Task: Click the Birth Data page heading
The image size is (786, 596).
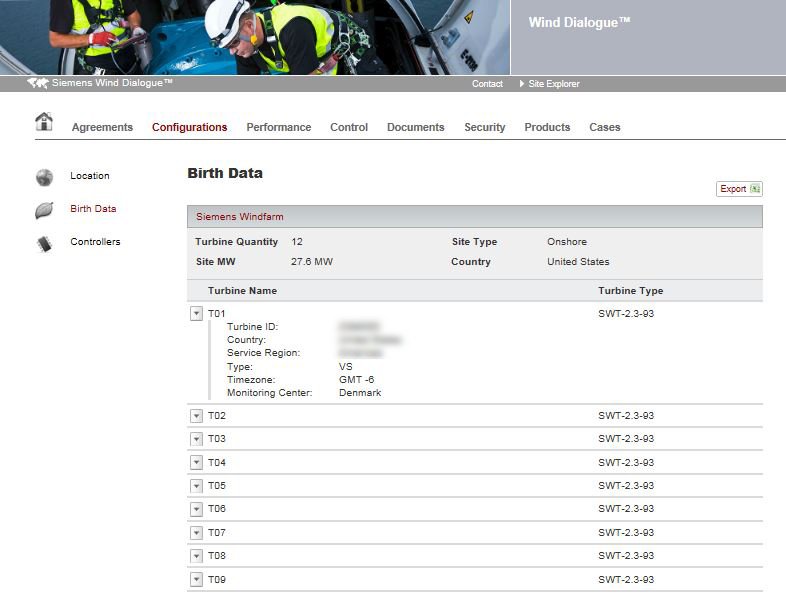Action: point(225,173)
